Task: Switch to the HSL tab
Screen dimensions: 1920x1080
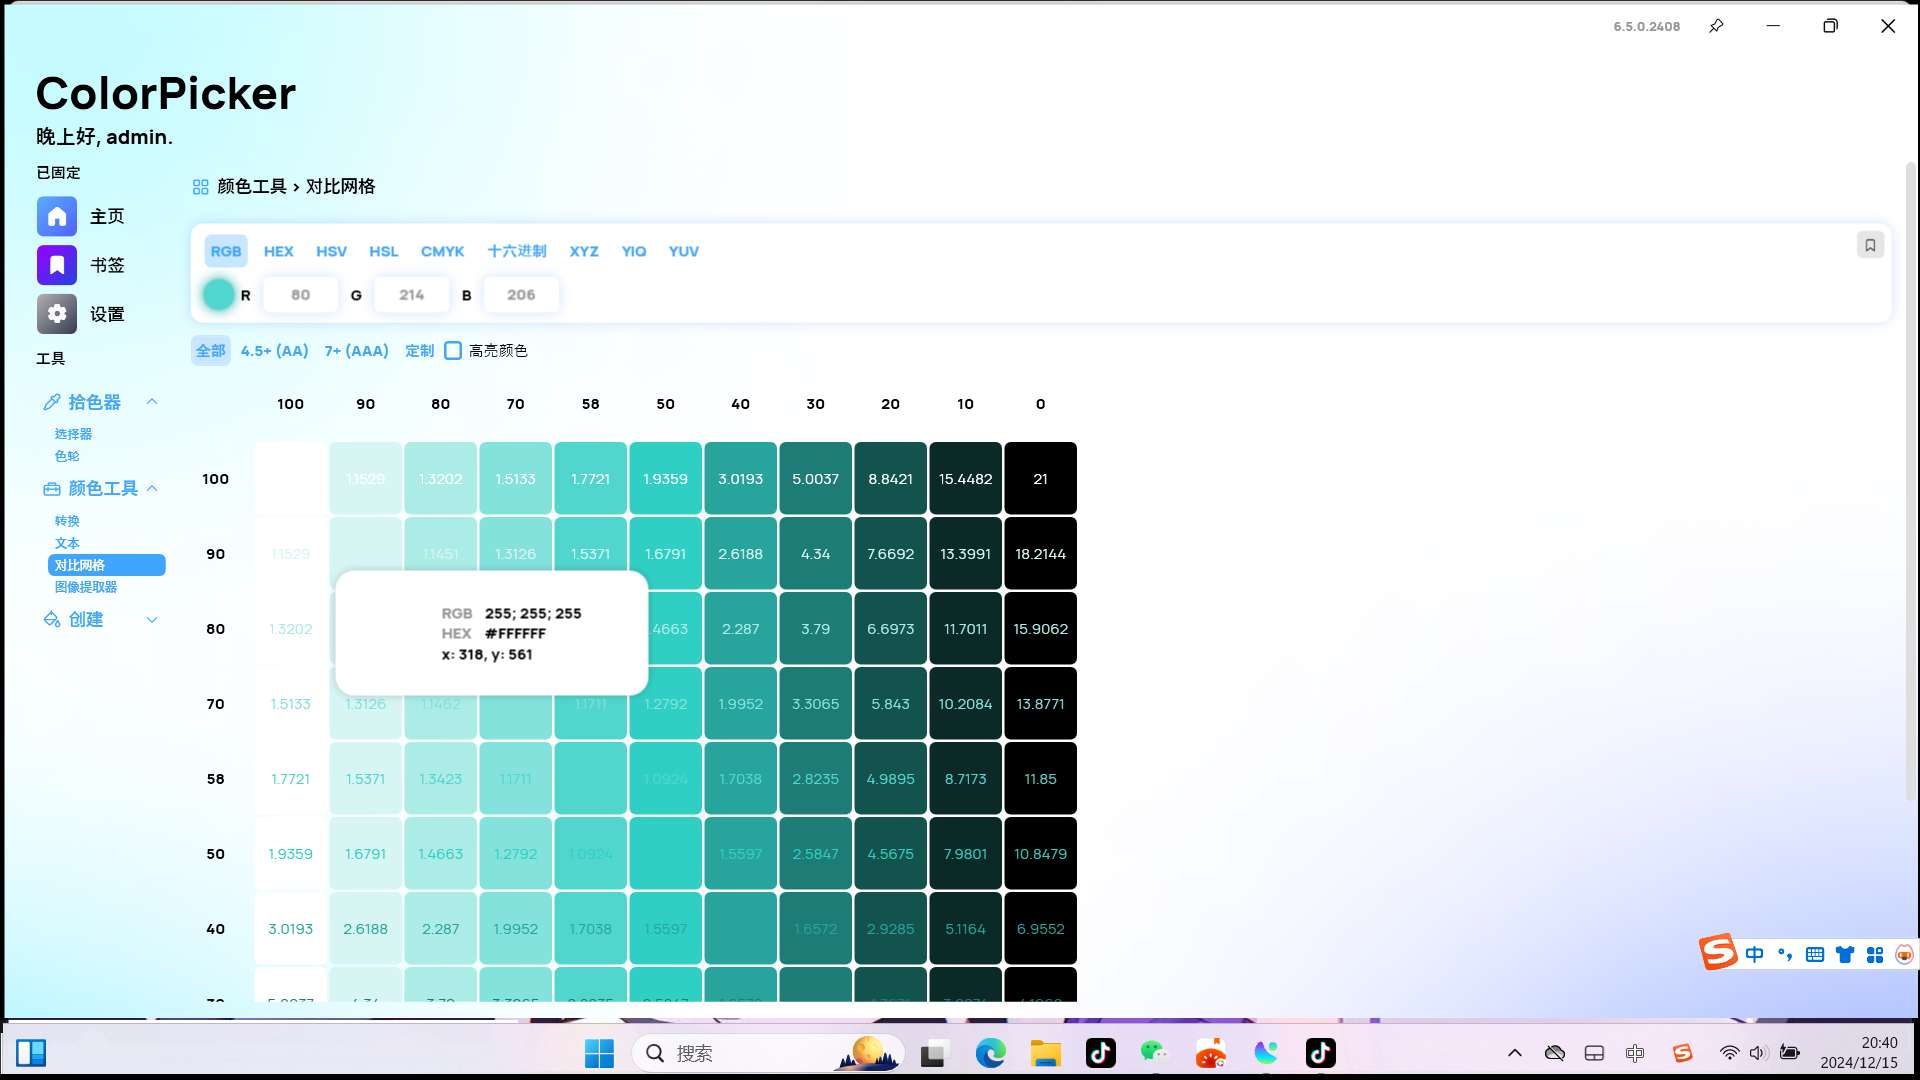Action: [384, 251]
